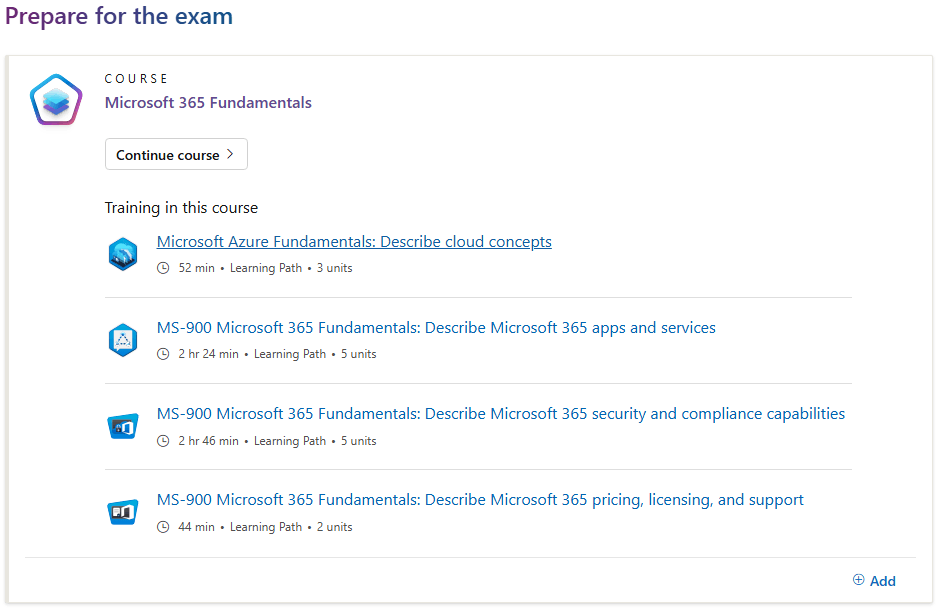Open Describe Microsoft 365 apps and services link
The image size is (937, 608).
(x=436, y=328)
